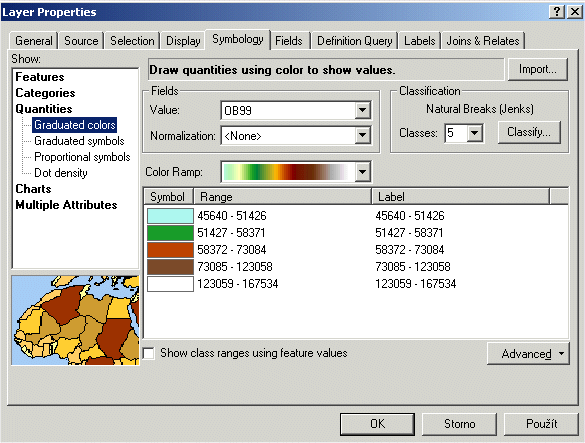
Task: Switch to the General tab
Action: [x=34, y=41]
